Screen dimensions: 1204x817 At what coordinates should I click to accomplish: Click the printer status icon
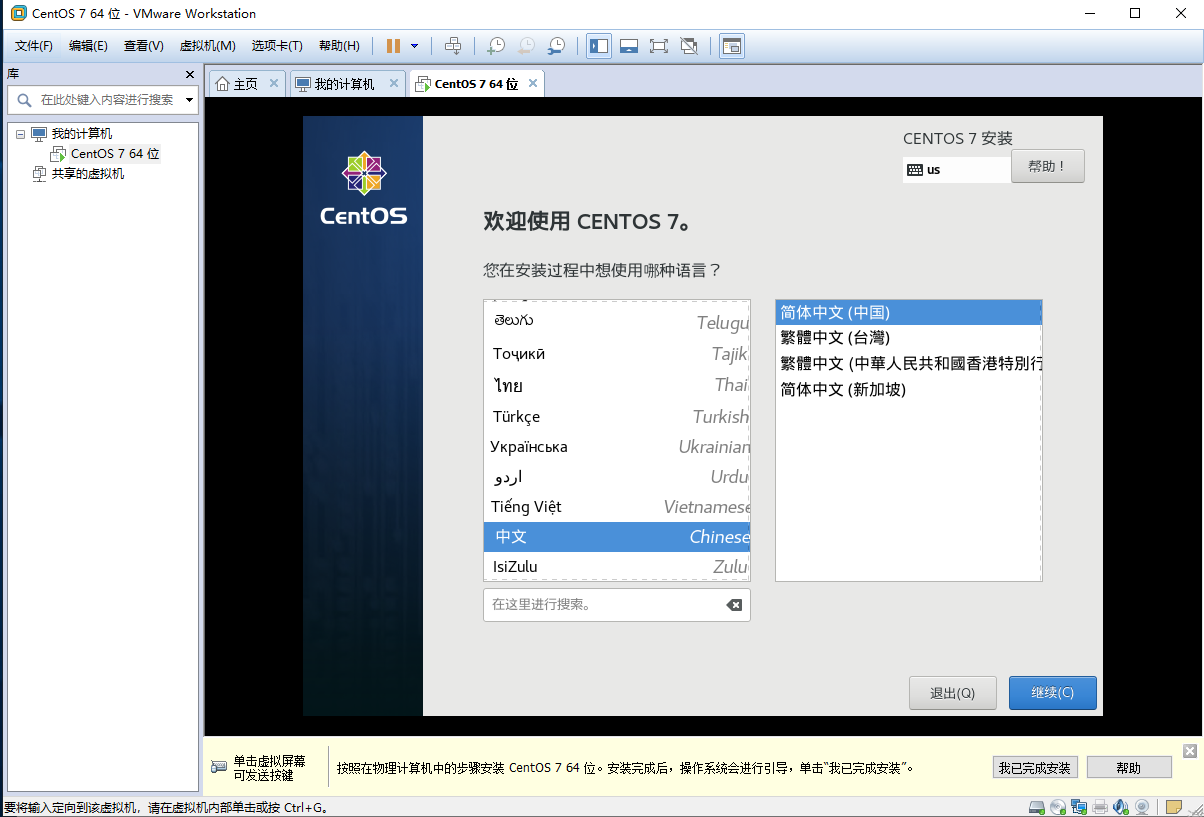pos(1100,807)
